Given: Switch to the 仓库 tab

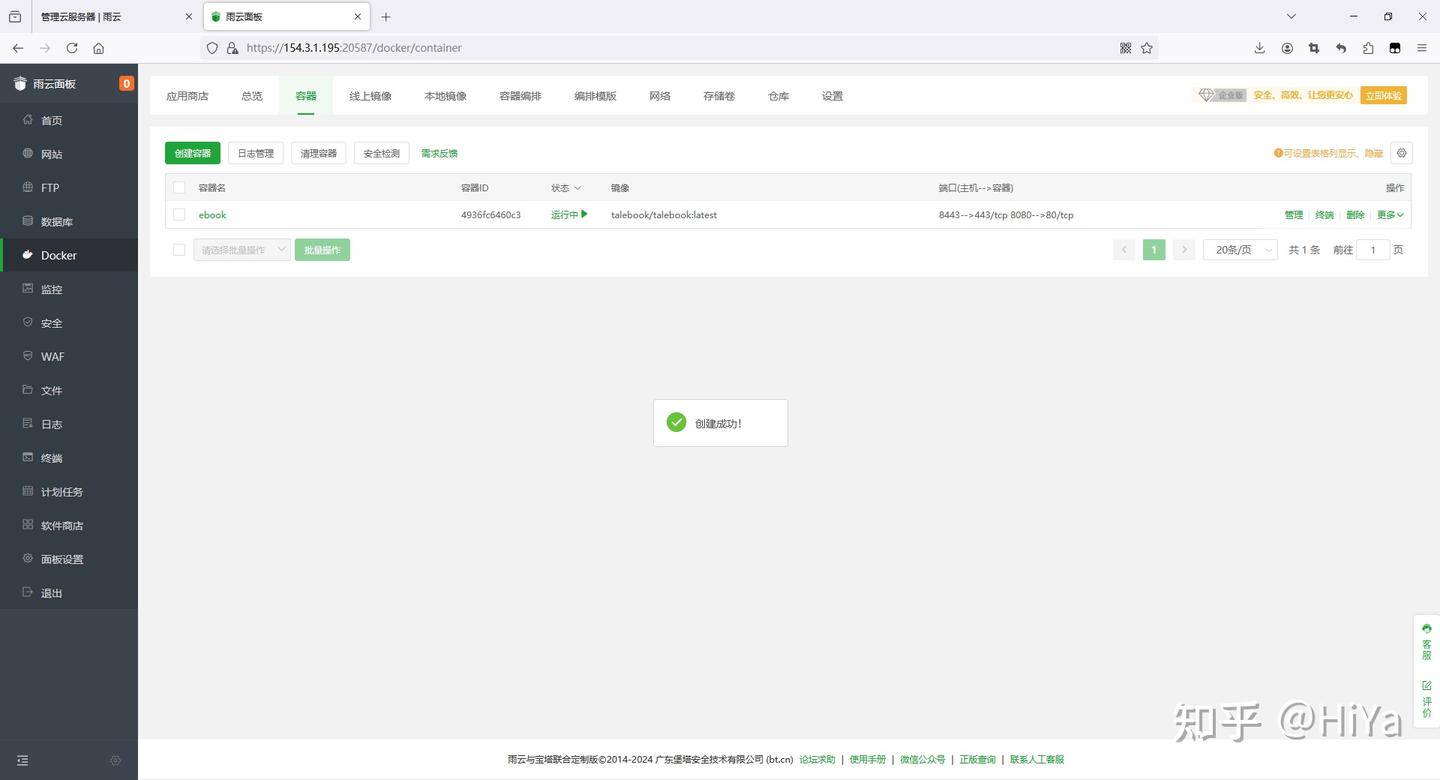Looking at the screenshot, I should click(778, 96).
